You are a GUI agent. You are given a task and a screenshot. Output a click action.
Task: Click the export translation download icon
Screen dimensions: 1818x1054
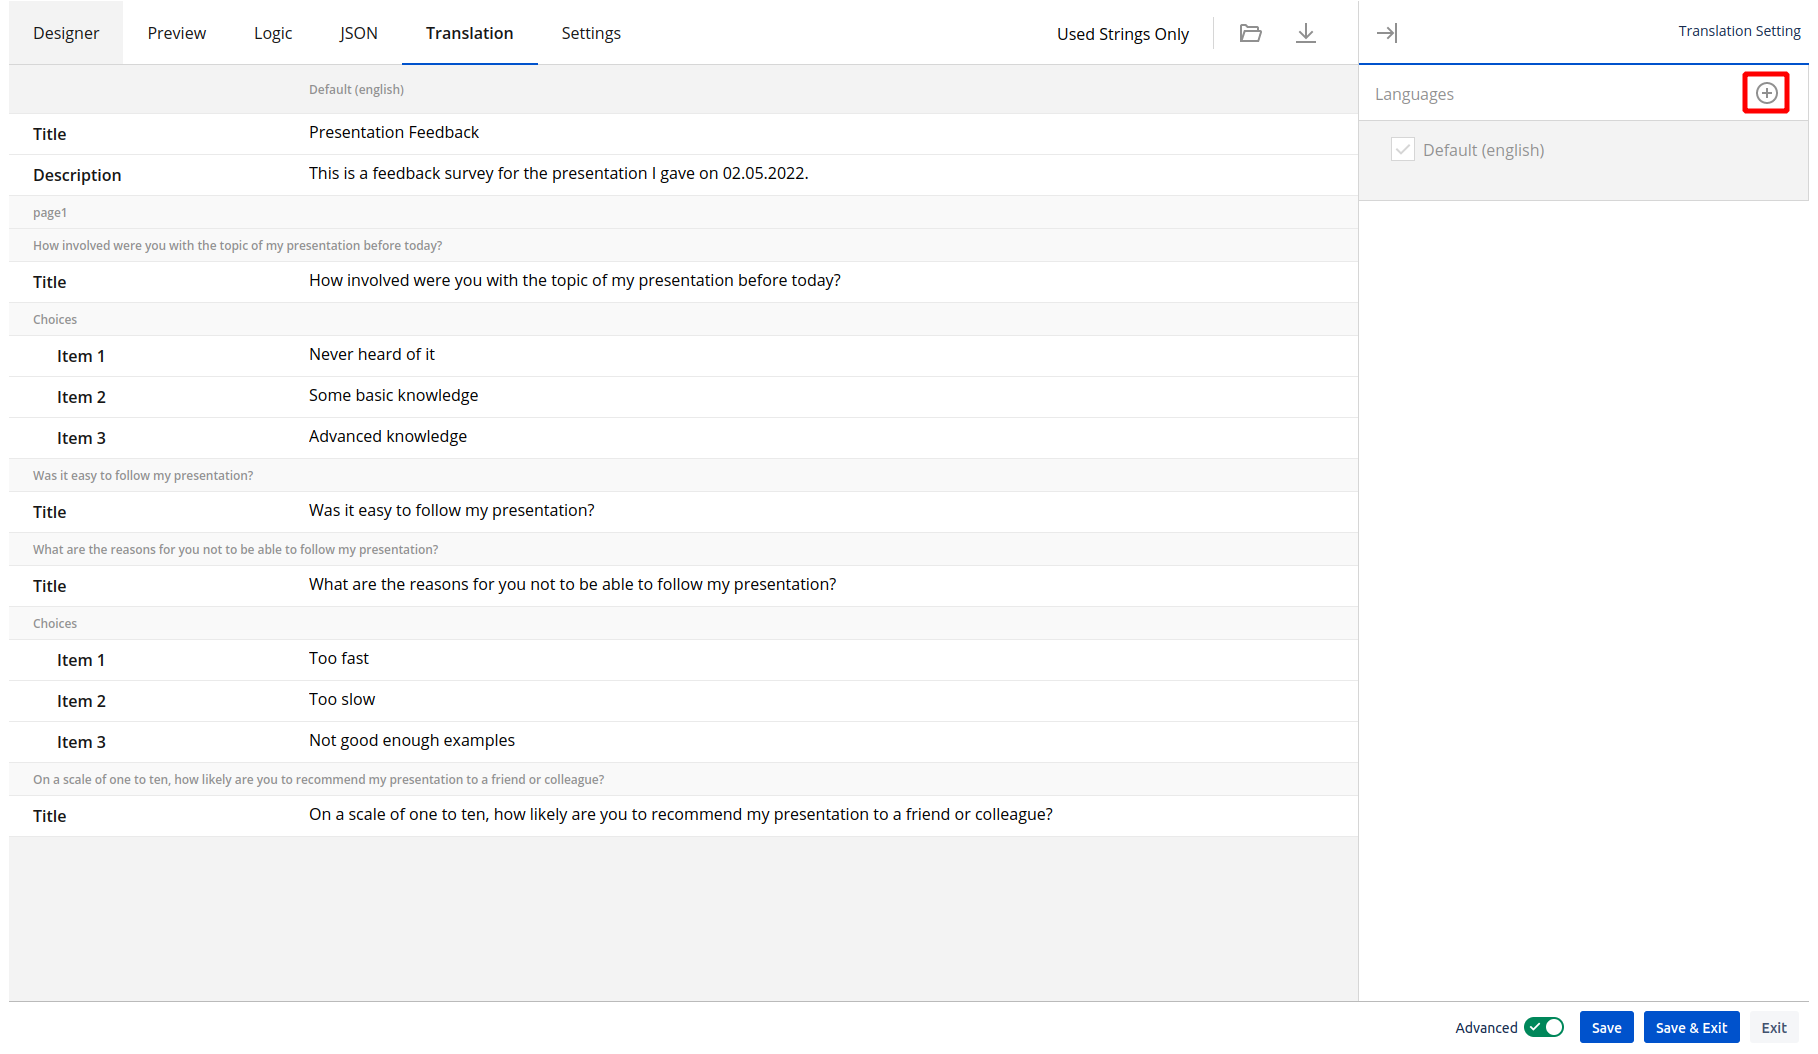tap(1305, 33)
